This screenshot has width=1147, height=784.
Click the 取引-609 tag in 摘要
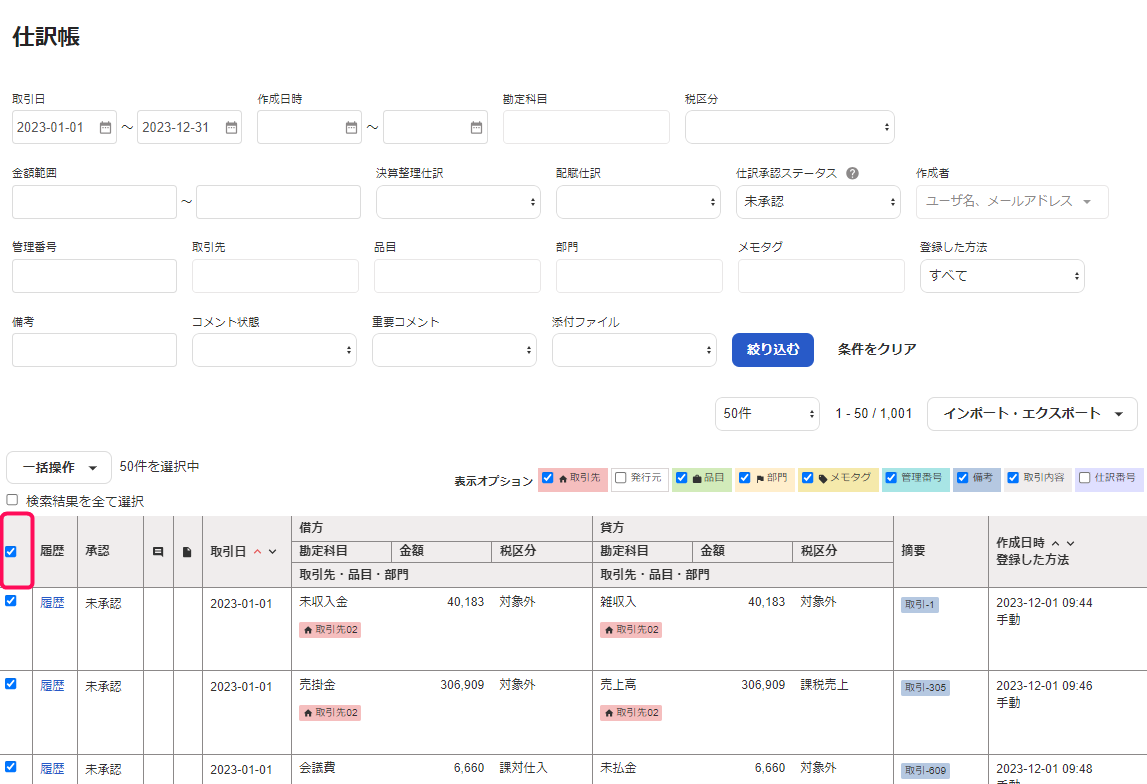pos(925,771)
